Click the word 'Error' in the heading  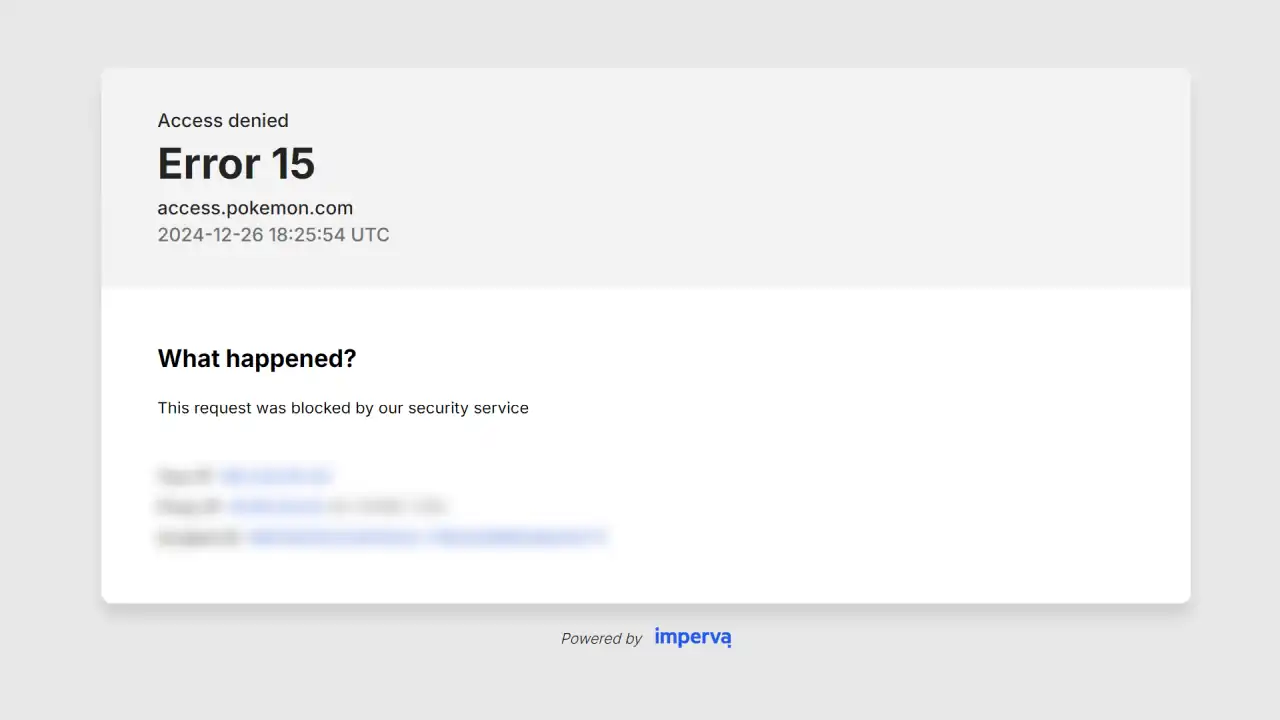coord(209,163)
